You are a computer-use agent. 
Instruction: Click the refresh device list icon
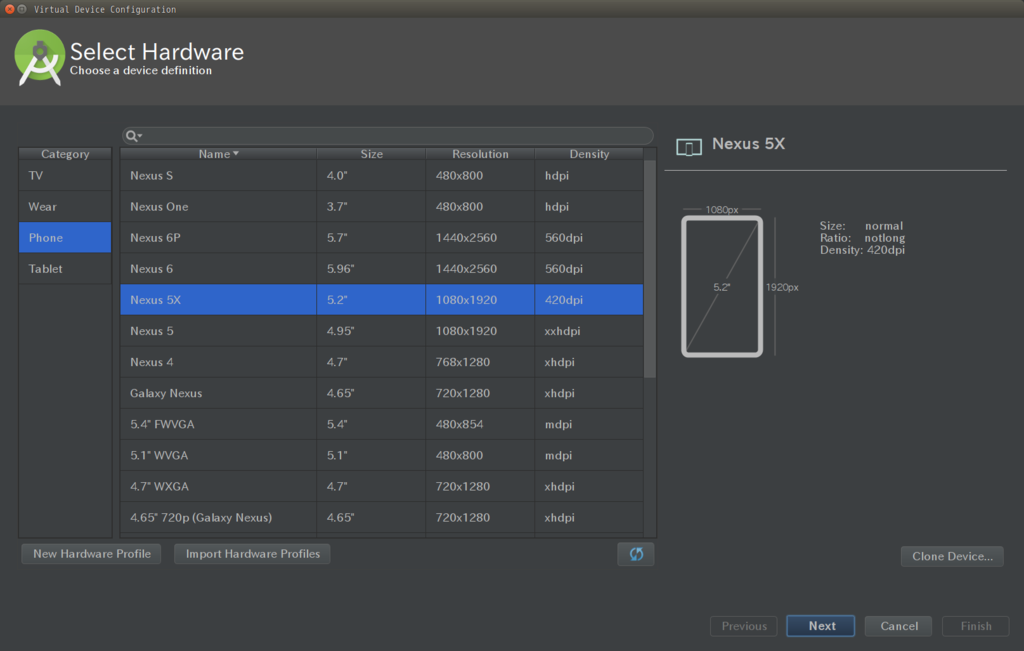pos(635,554)
